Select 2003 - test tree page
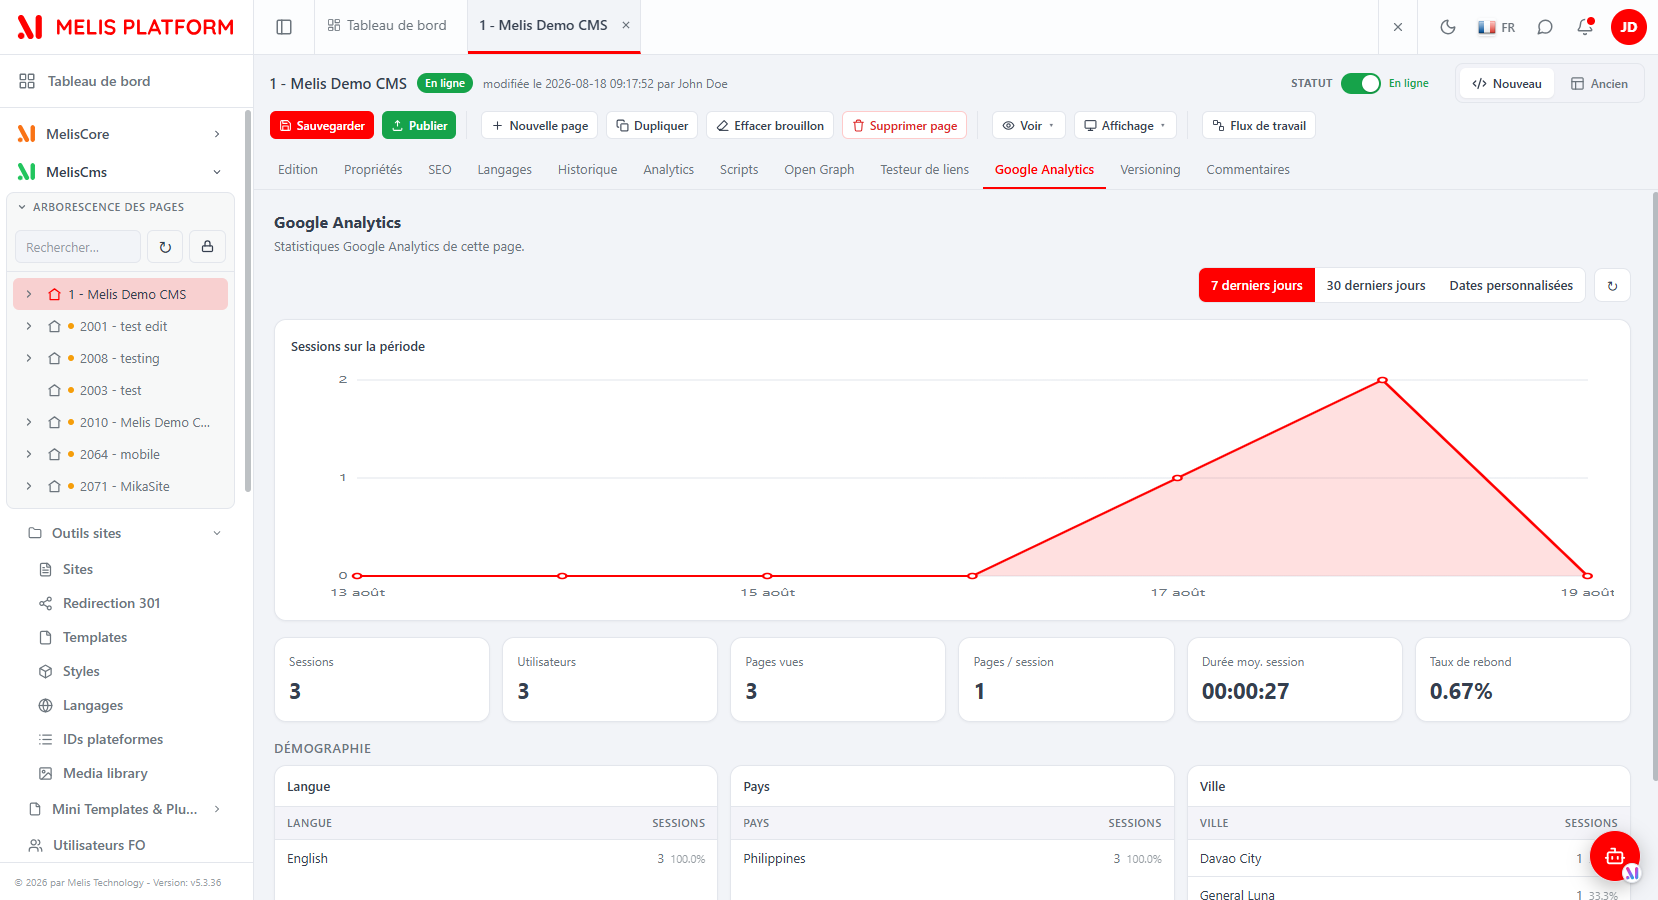 [110, 390]
